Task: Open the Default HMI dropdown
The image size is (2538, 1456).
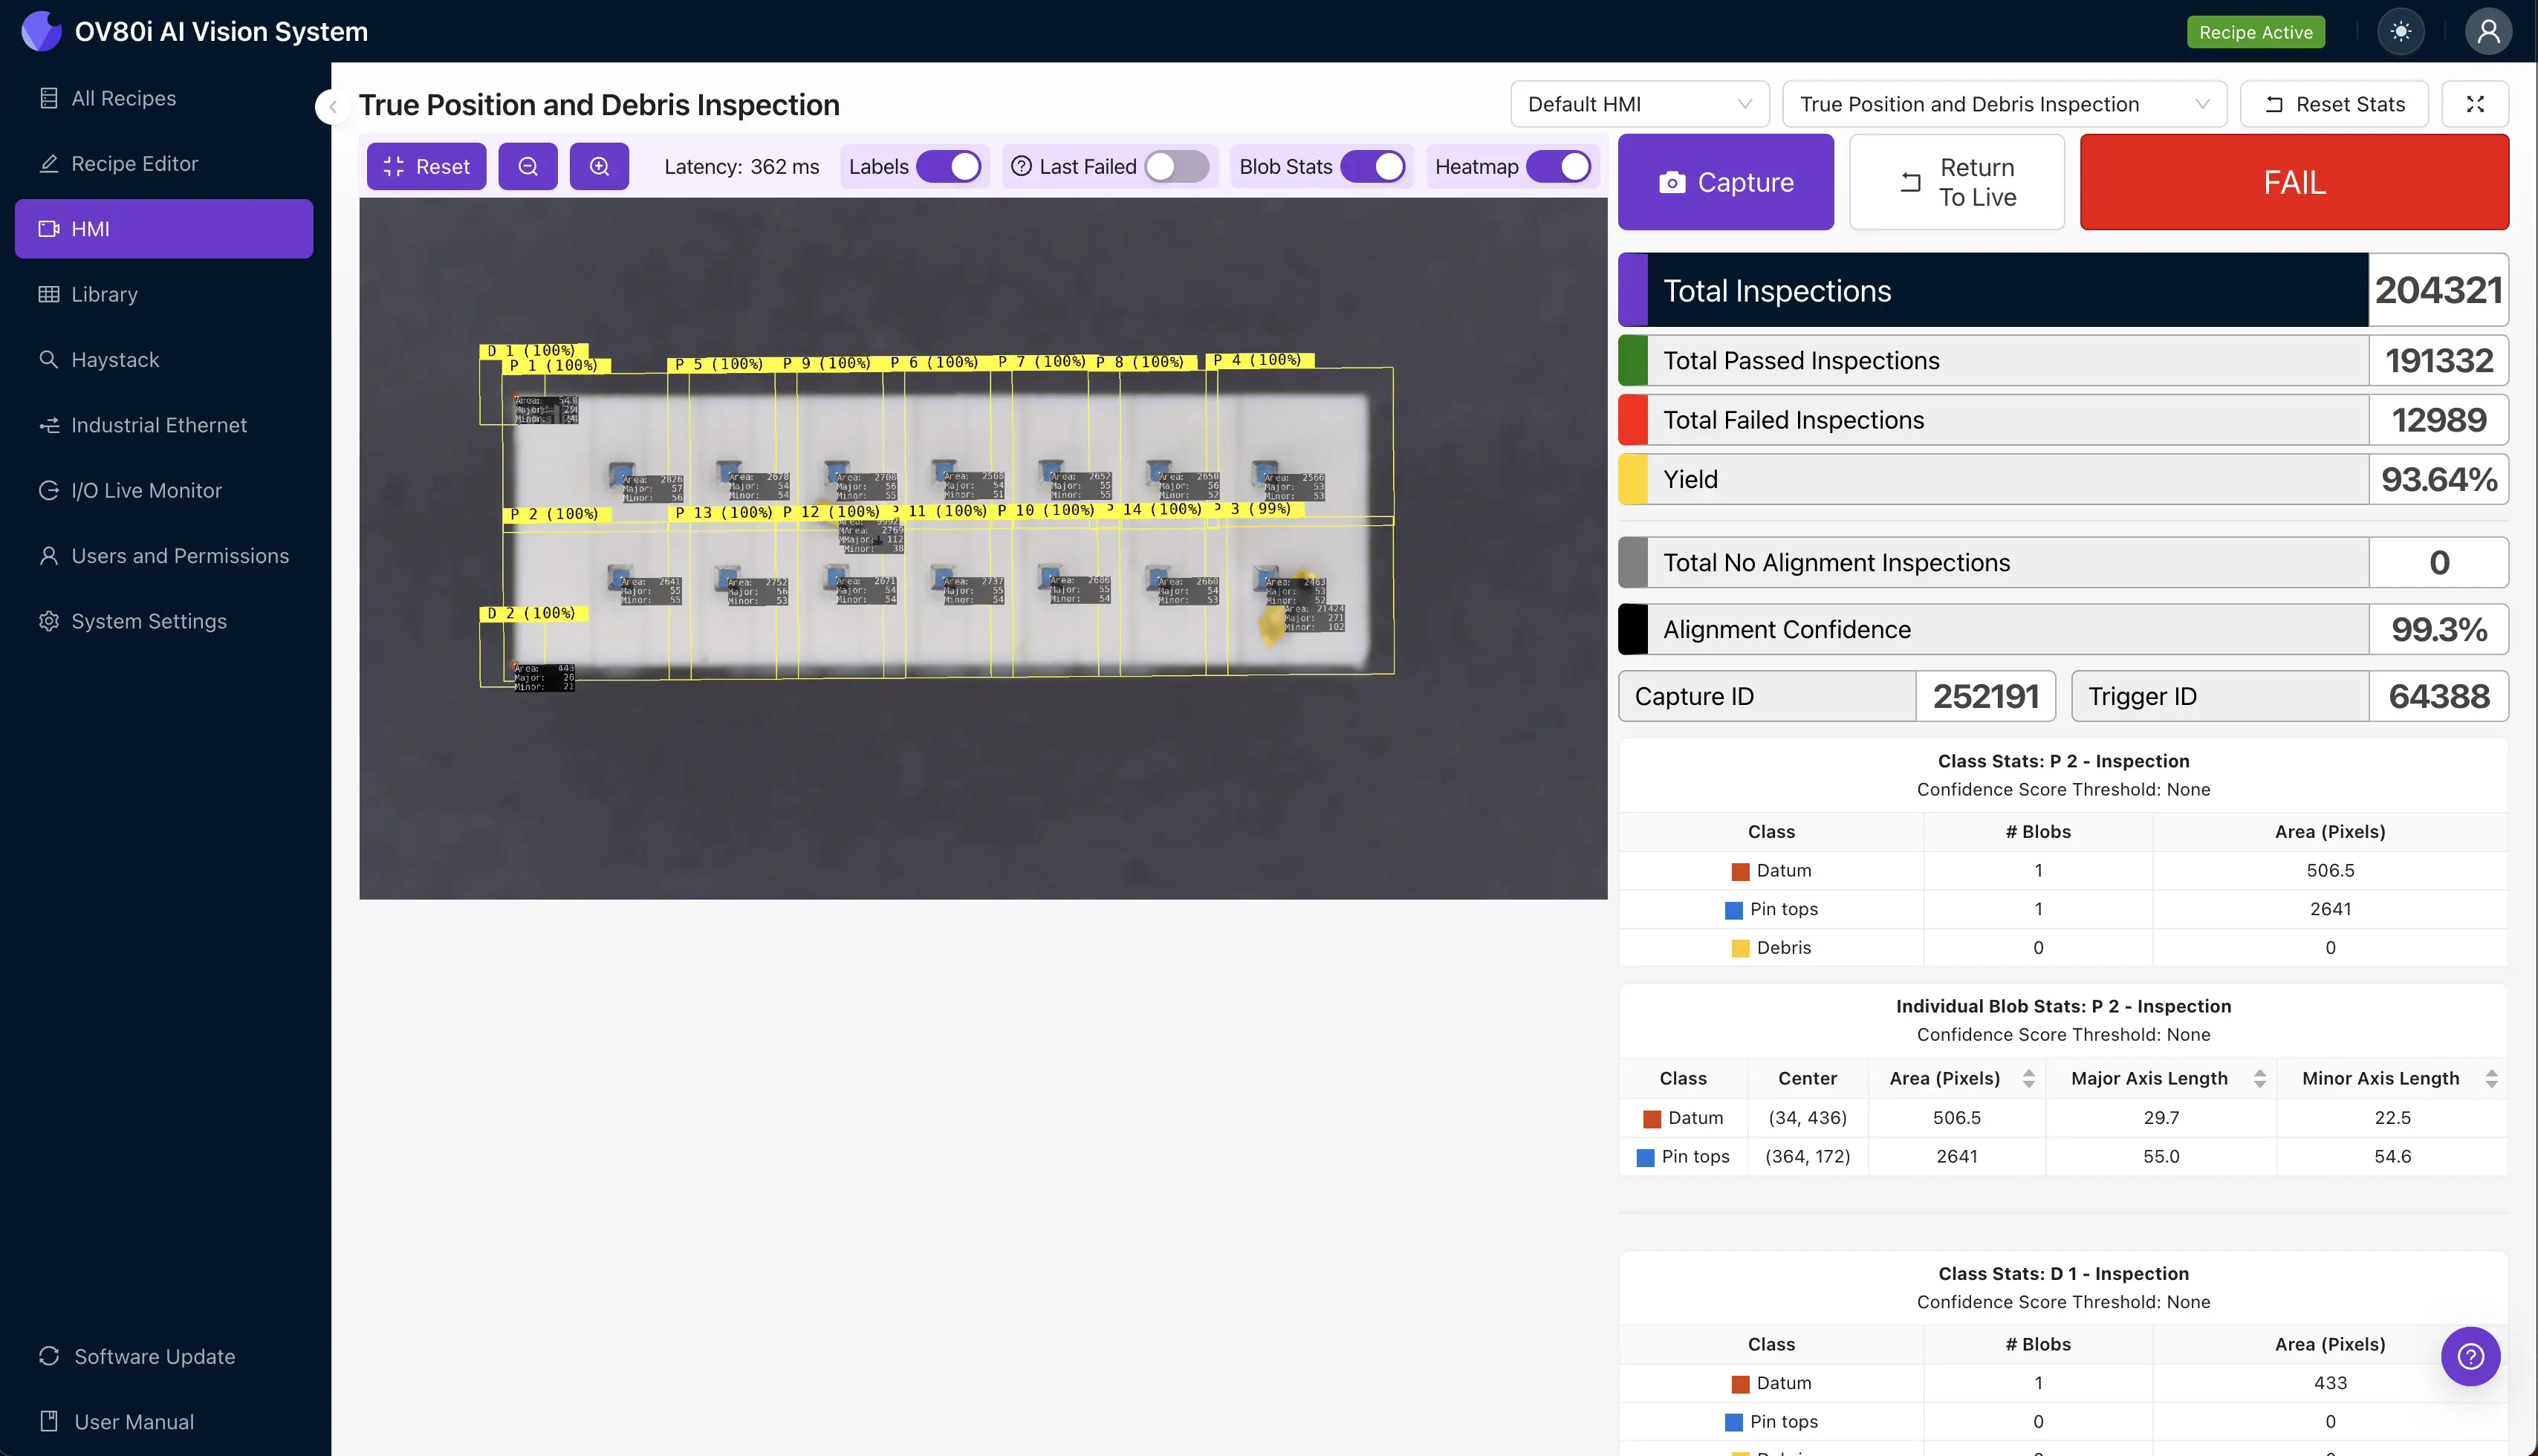Action: (1639, 103)
